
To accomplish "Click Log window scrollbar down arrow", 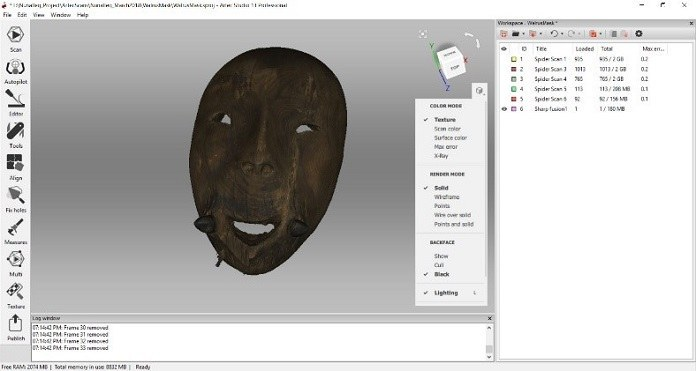I will click(x=490, y=357).
